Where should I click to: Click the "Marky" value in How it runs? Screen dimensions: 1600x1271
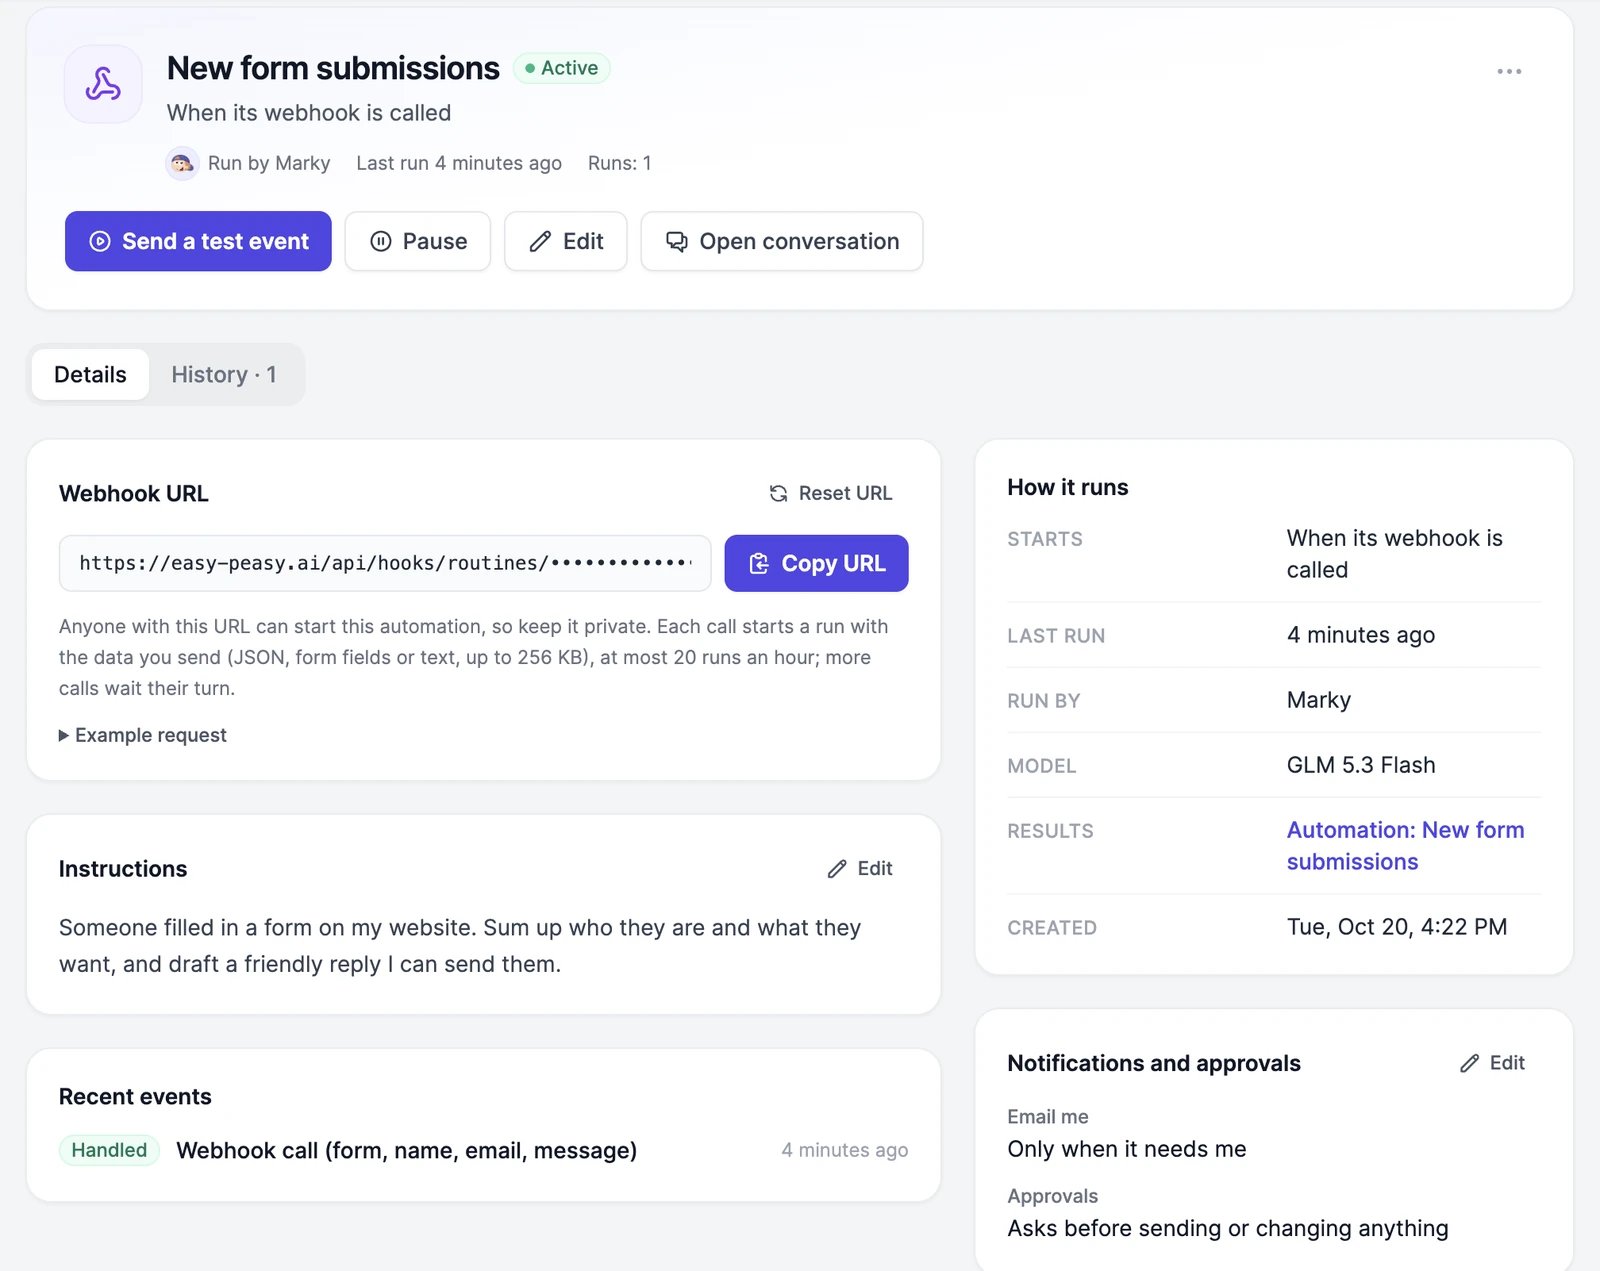(x=1319, y=700)
